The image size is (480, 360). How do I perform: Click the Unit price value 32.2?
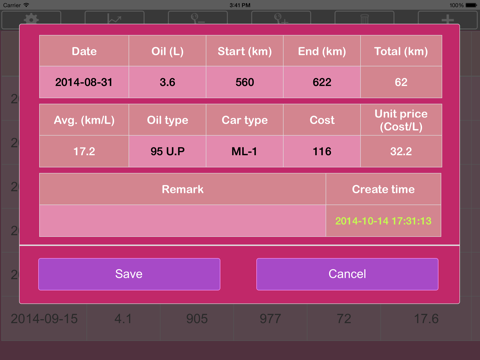click(x=401, y=151)
